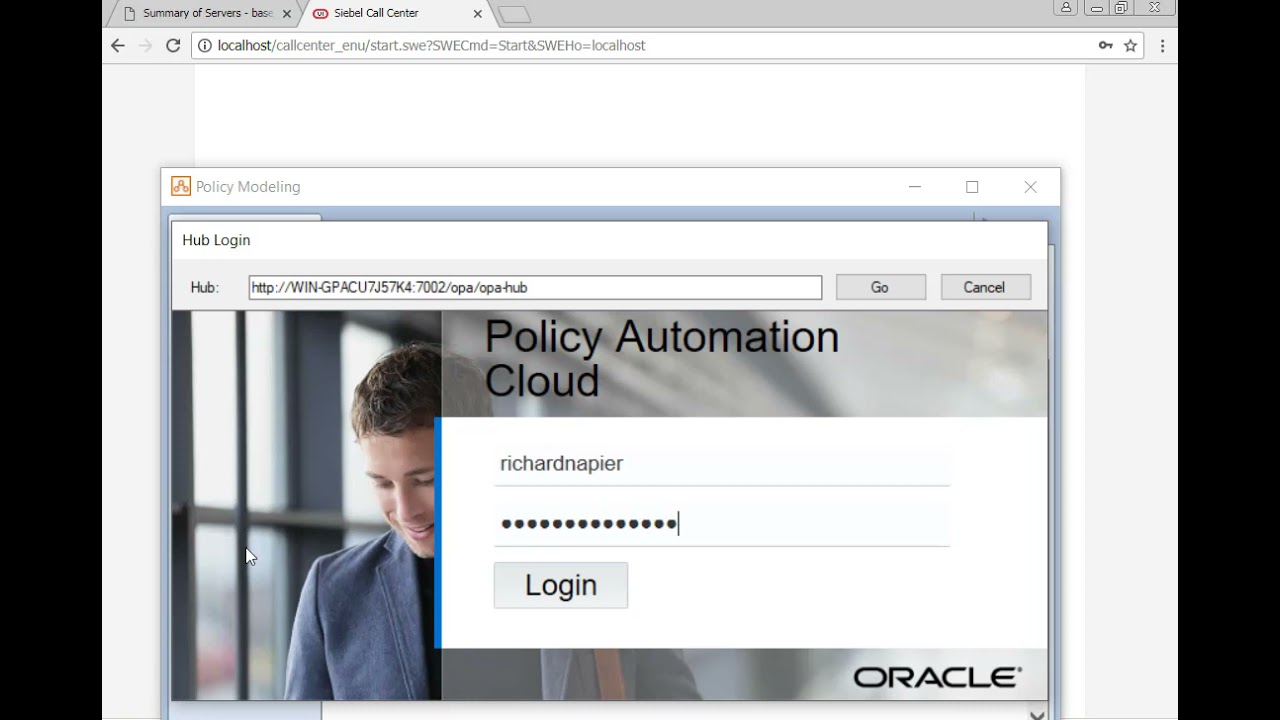
Task: Click the Cancel button in Hub Login
Action: [x=985, y=287]
